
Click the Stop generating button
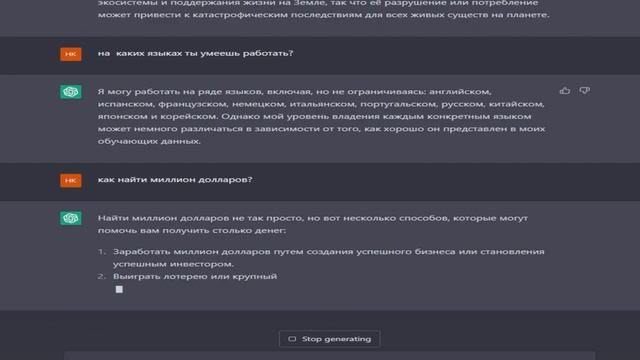pos(330,339)
